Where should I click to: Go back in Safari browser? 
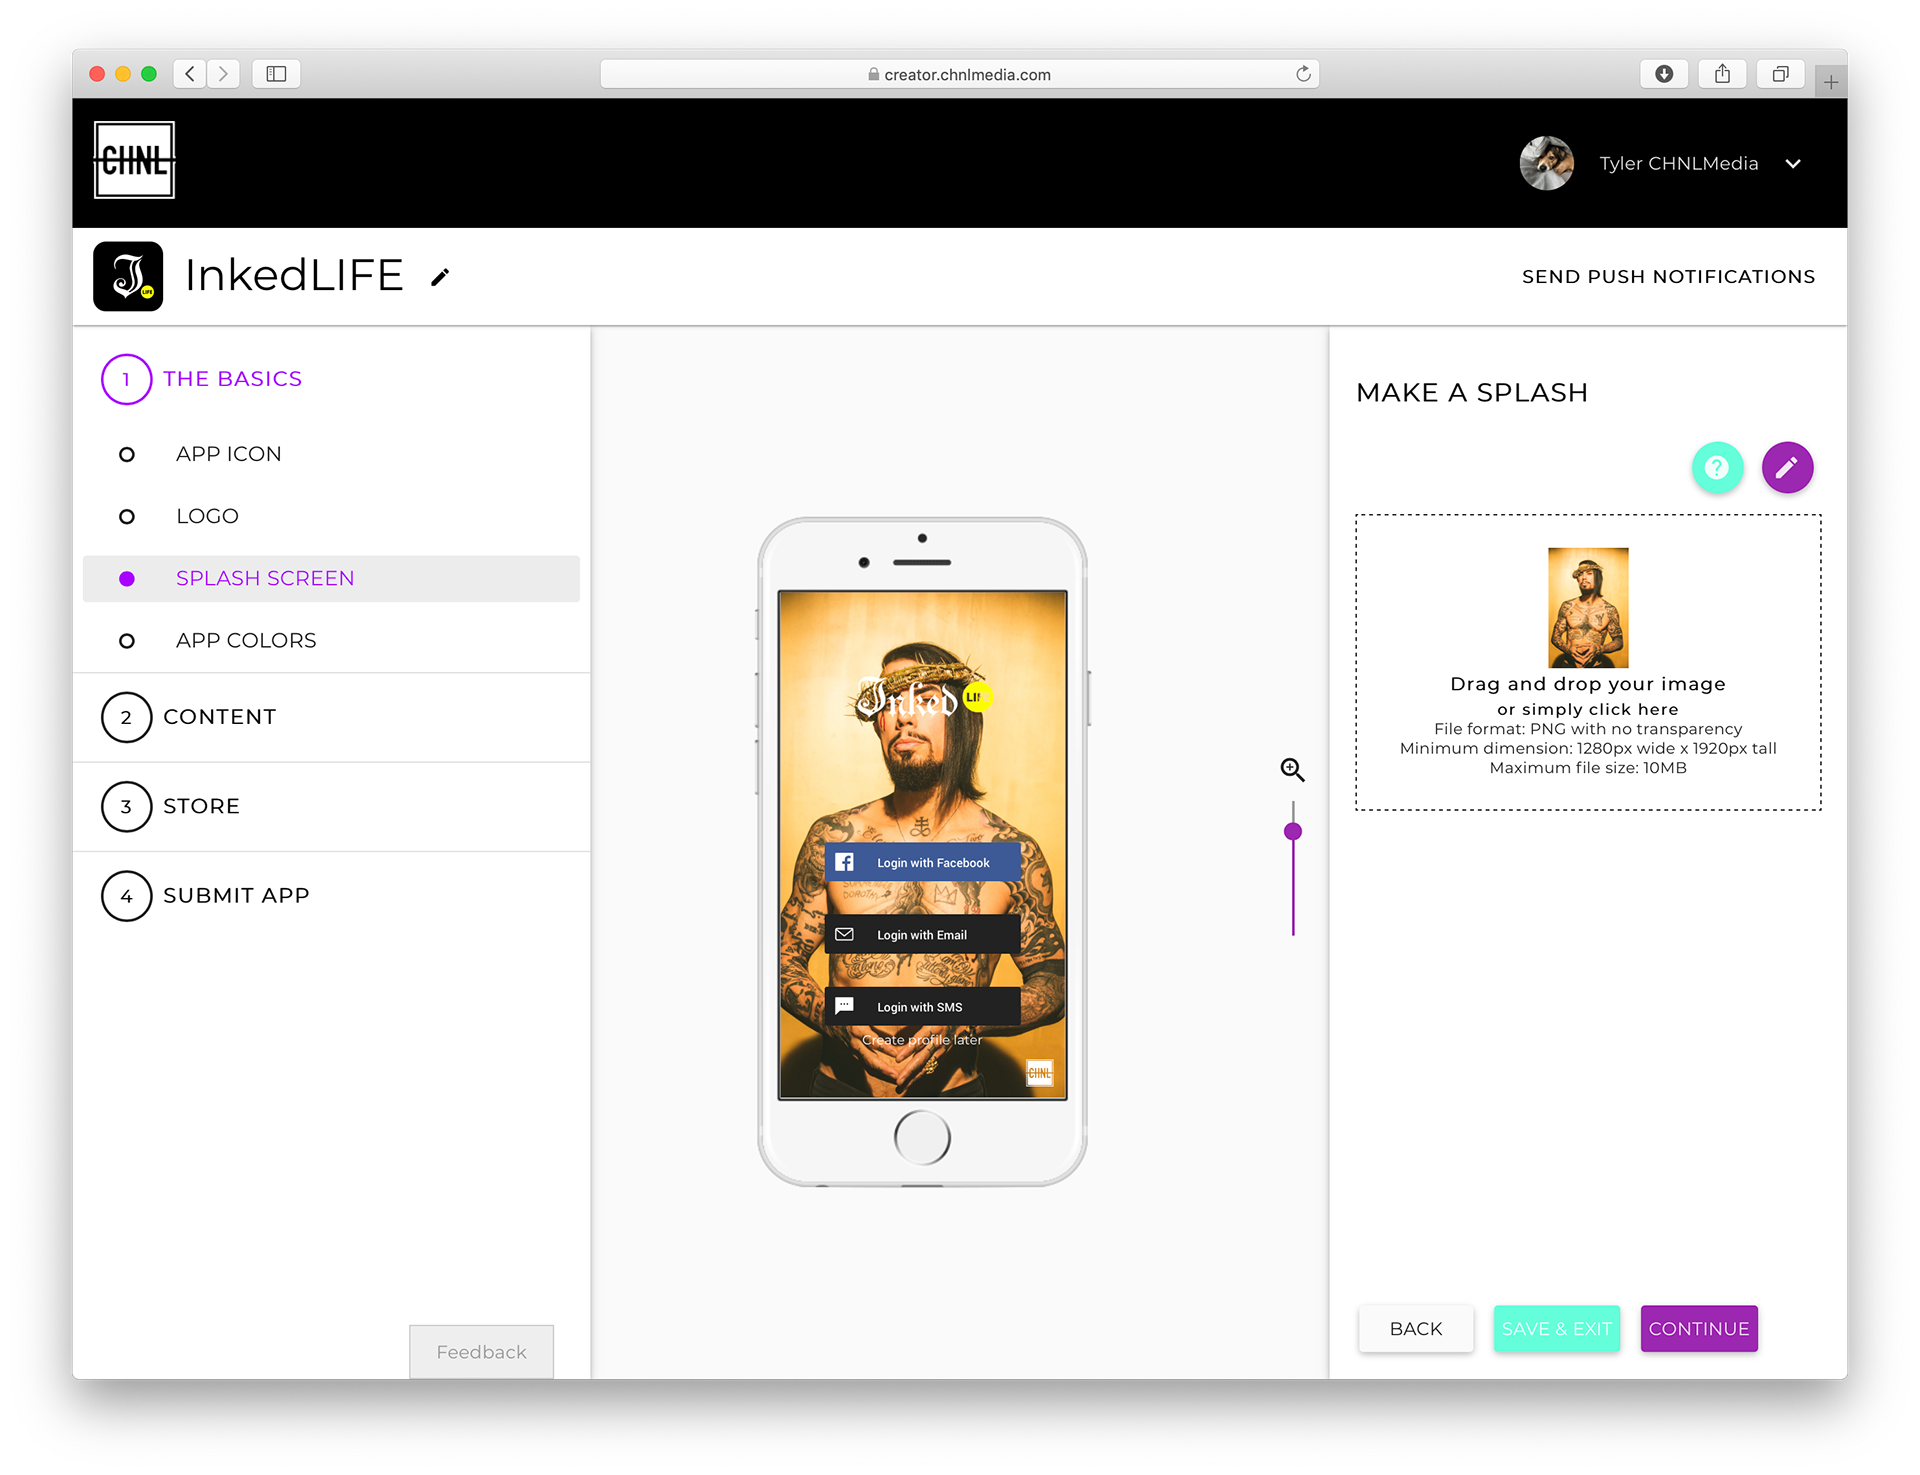pyautogui.click(x=190, y=74)
